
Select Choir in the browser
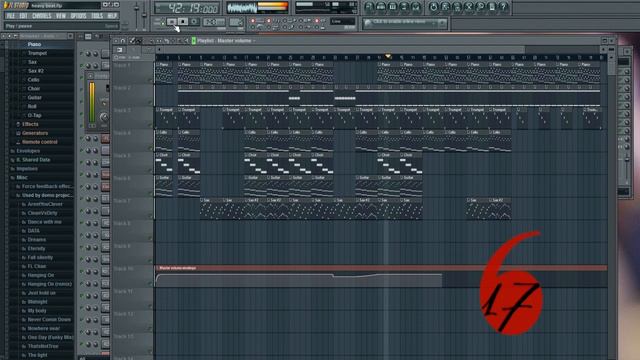(x=33, y=89)
